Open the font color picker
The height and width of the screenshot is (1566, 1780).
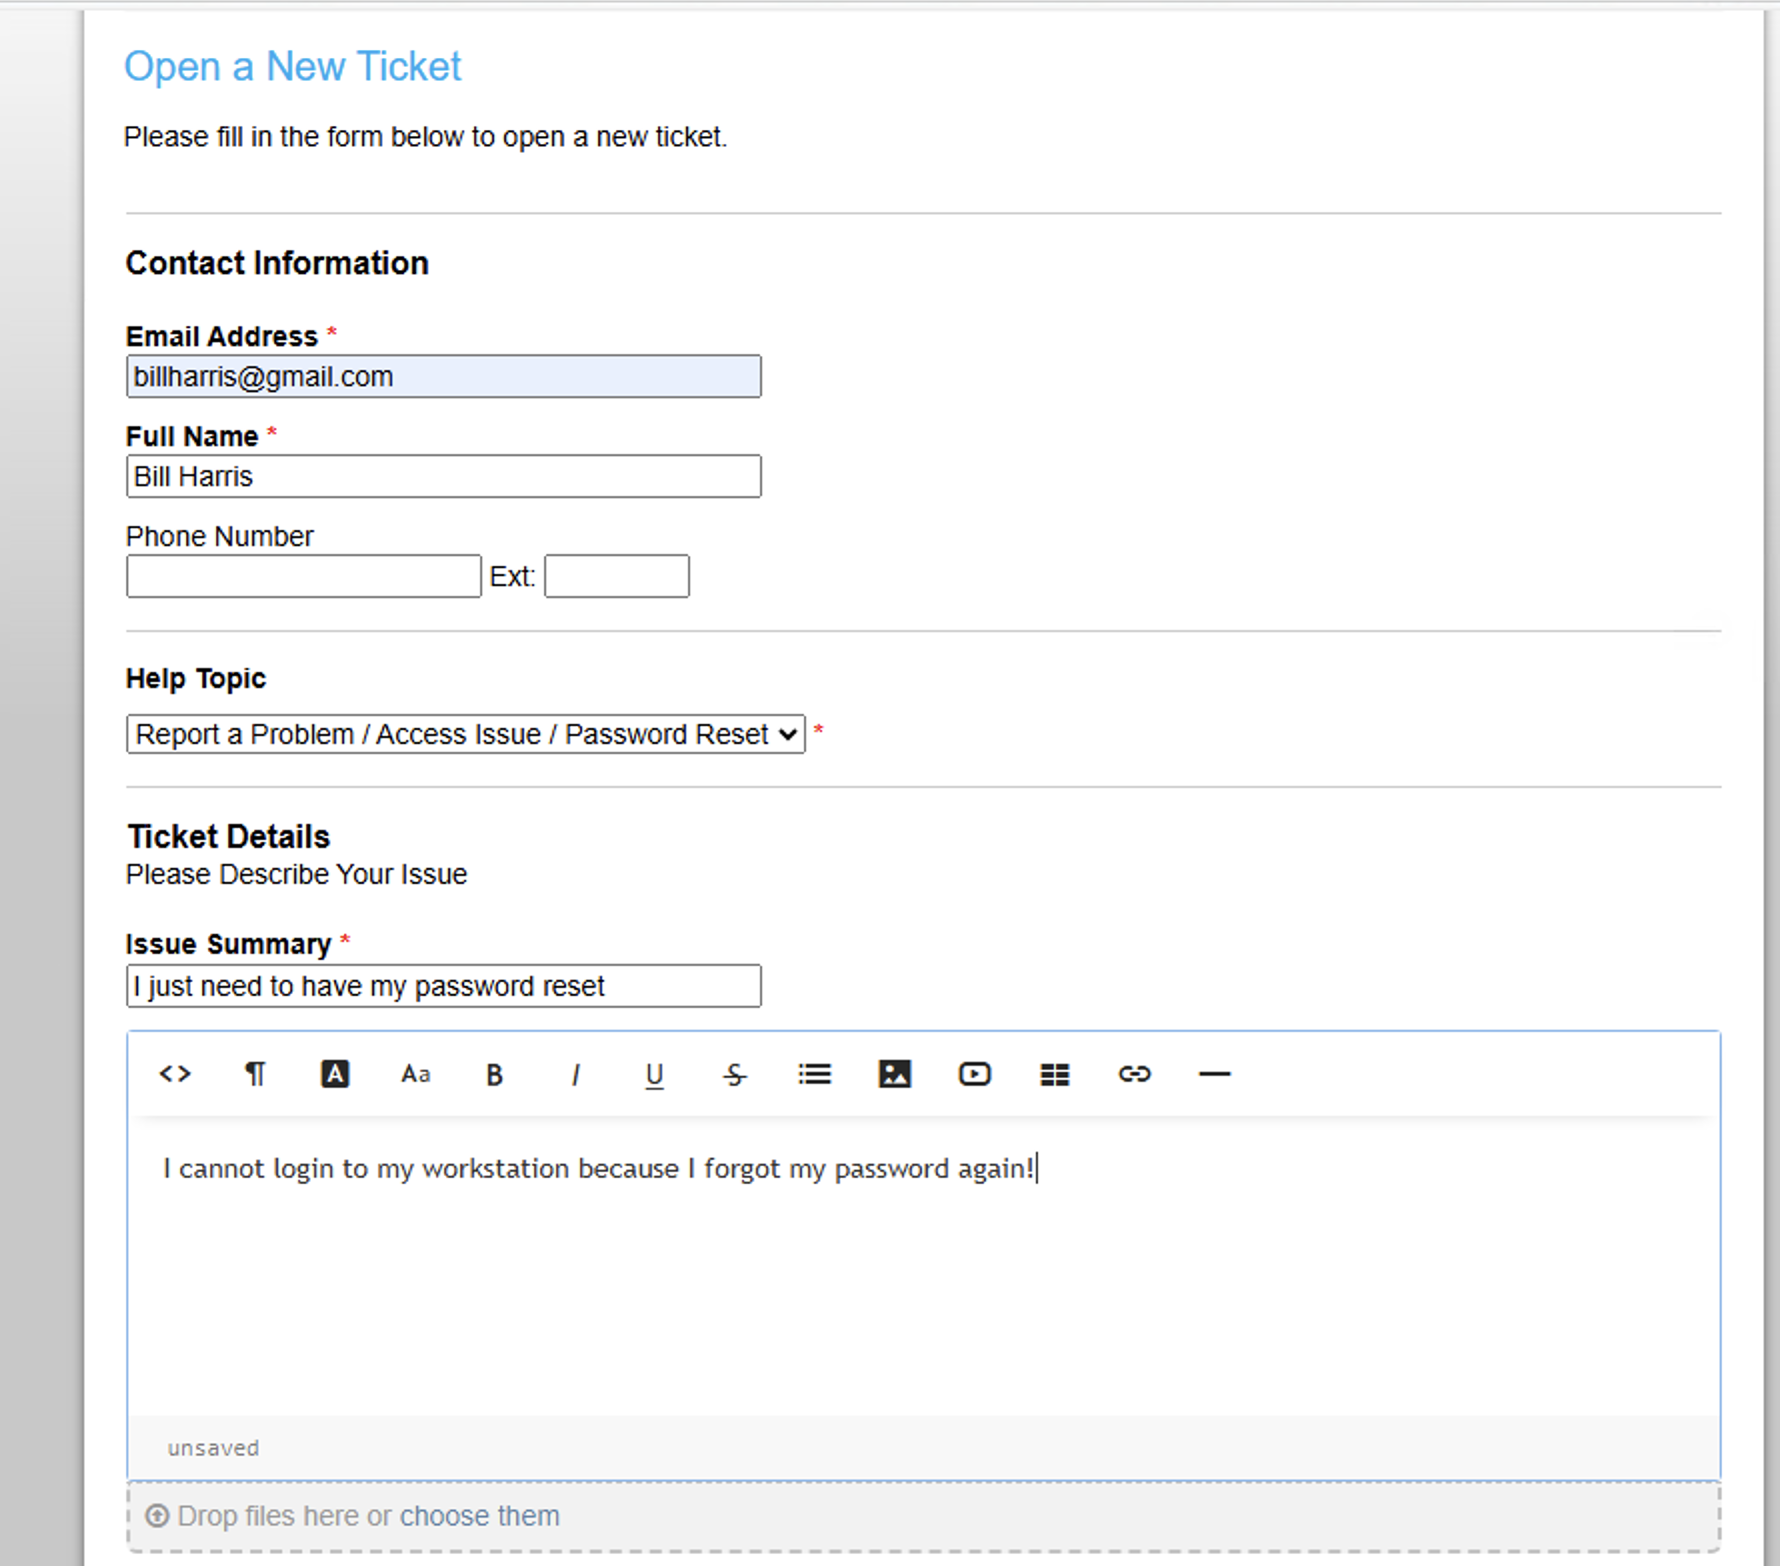(335, 1074)
